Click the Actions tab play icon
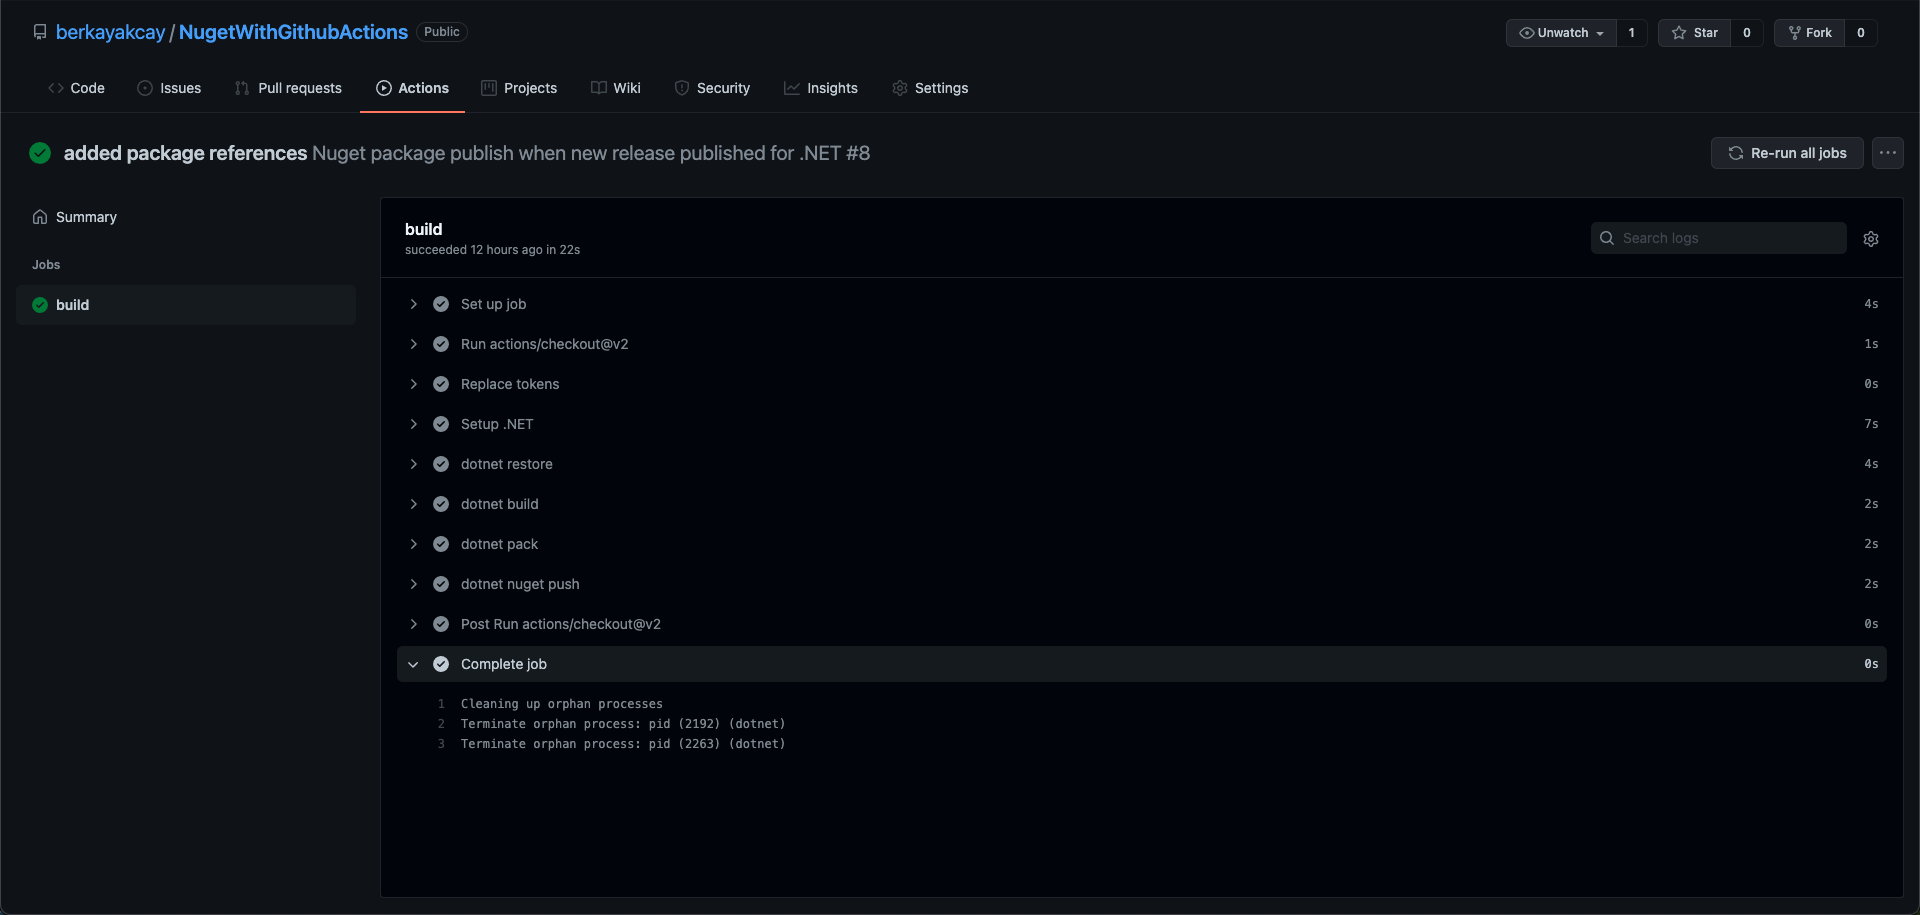The image size is (1920, 915). pos(383,88)
